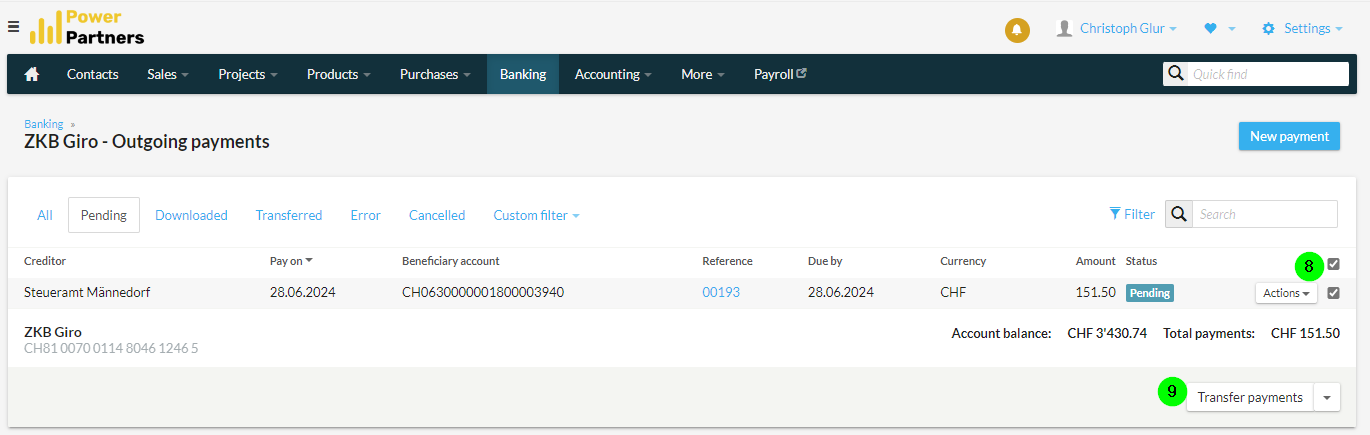This screenshot has width=1370, height=435.
Task: Open Contacts in the navigation bar
Action: coord(93,74)
